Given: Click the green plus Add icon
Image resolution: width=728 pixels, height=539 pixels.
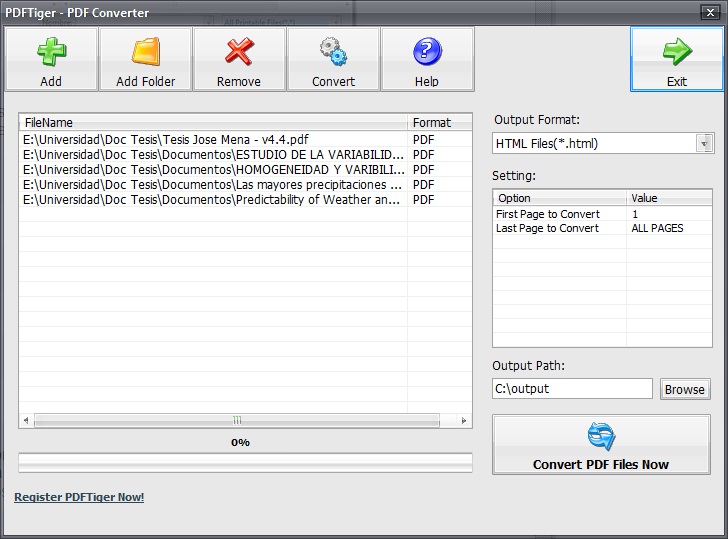Looking at the screenshot, I should click(x=52, y=51).
